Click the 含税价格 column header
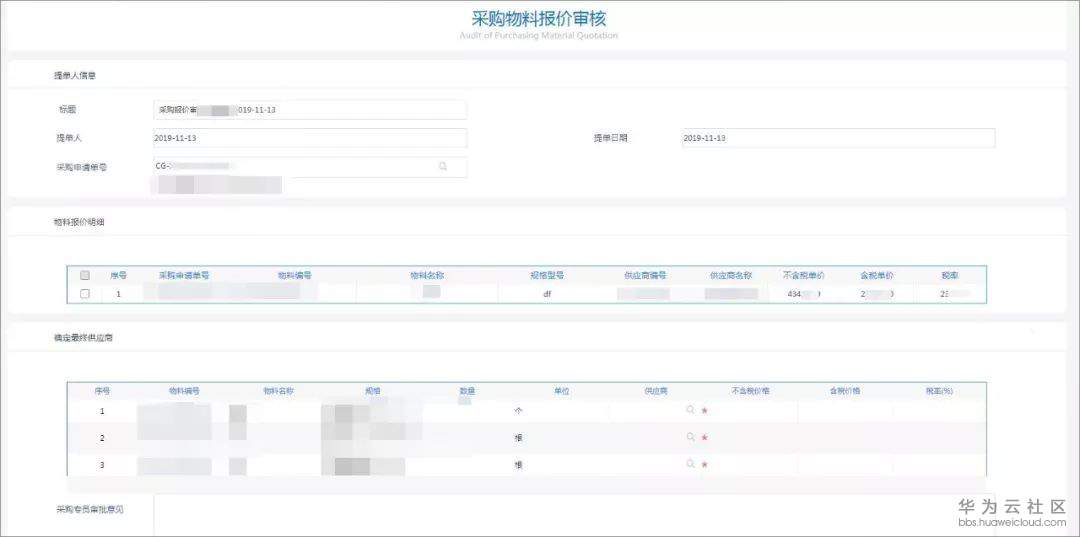The width and height of the screenshot is (1080, 537). pyautogui.click(x=844, y=390)
